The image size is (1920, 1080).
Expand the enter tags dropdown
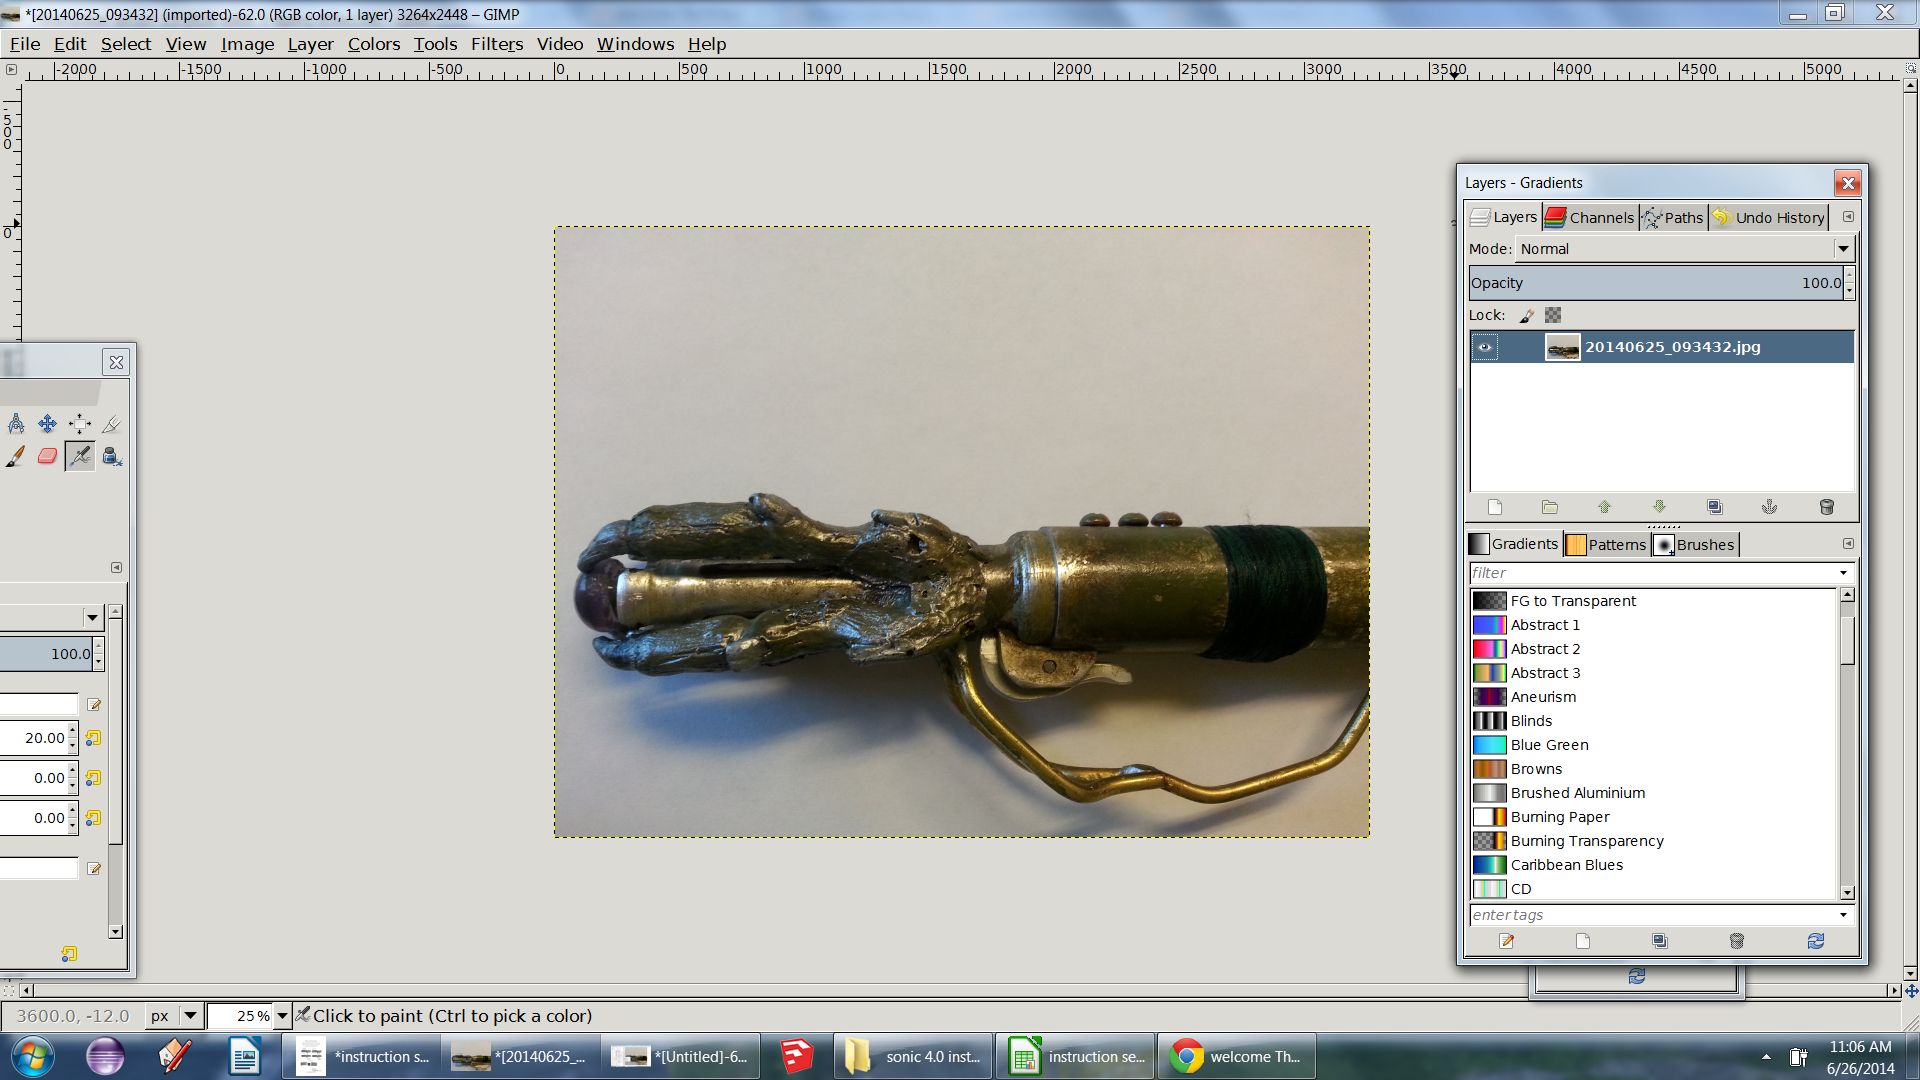(1843, 914)
